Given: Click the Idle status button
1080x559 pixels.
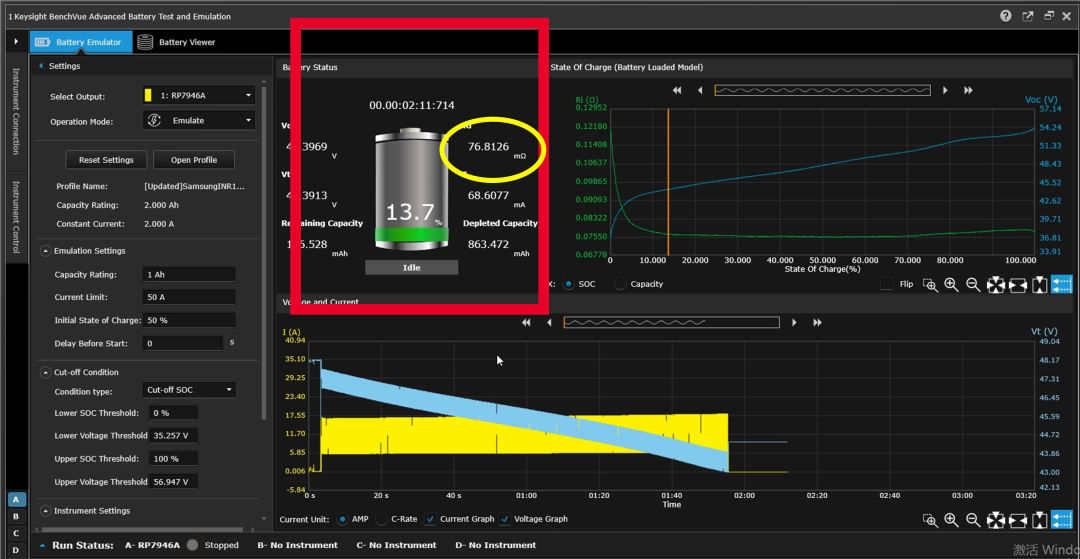Looking at the screenshot, I should pyautogui.click(x=411, y=267).
